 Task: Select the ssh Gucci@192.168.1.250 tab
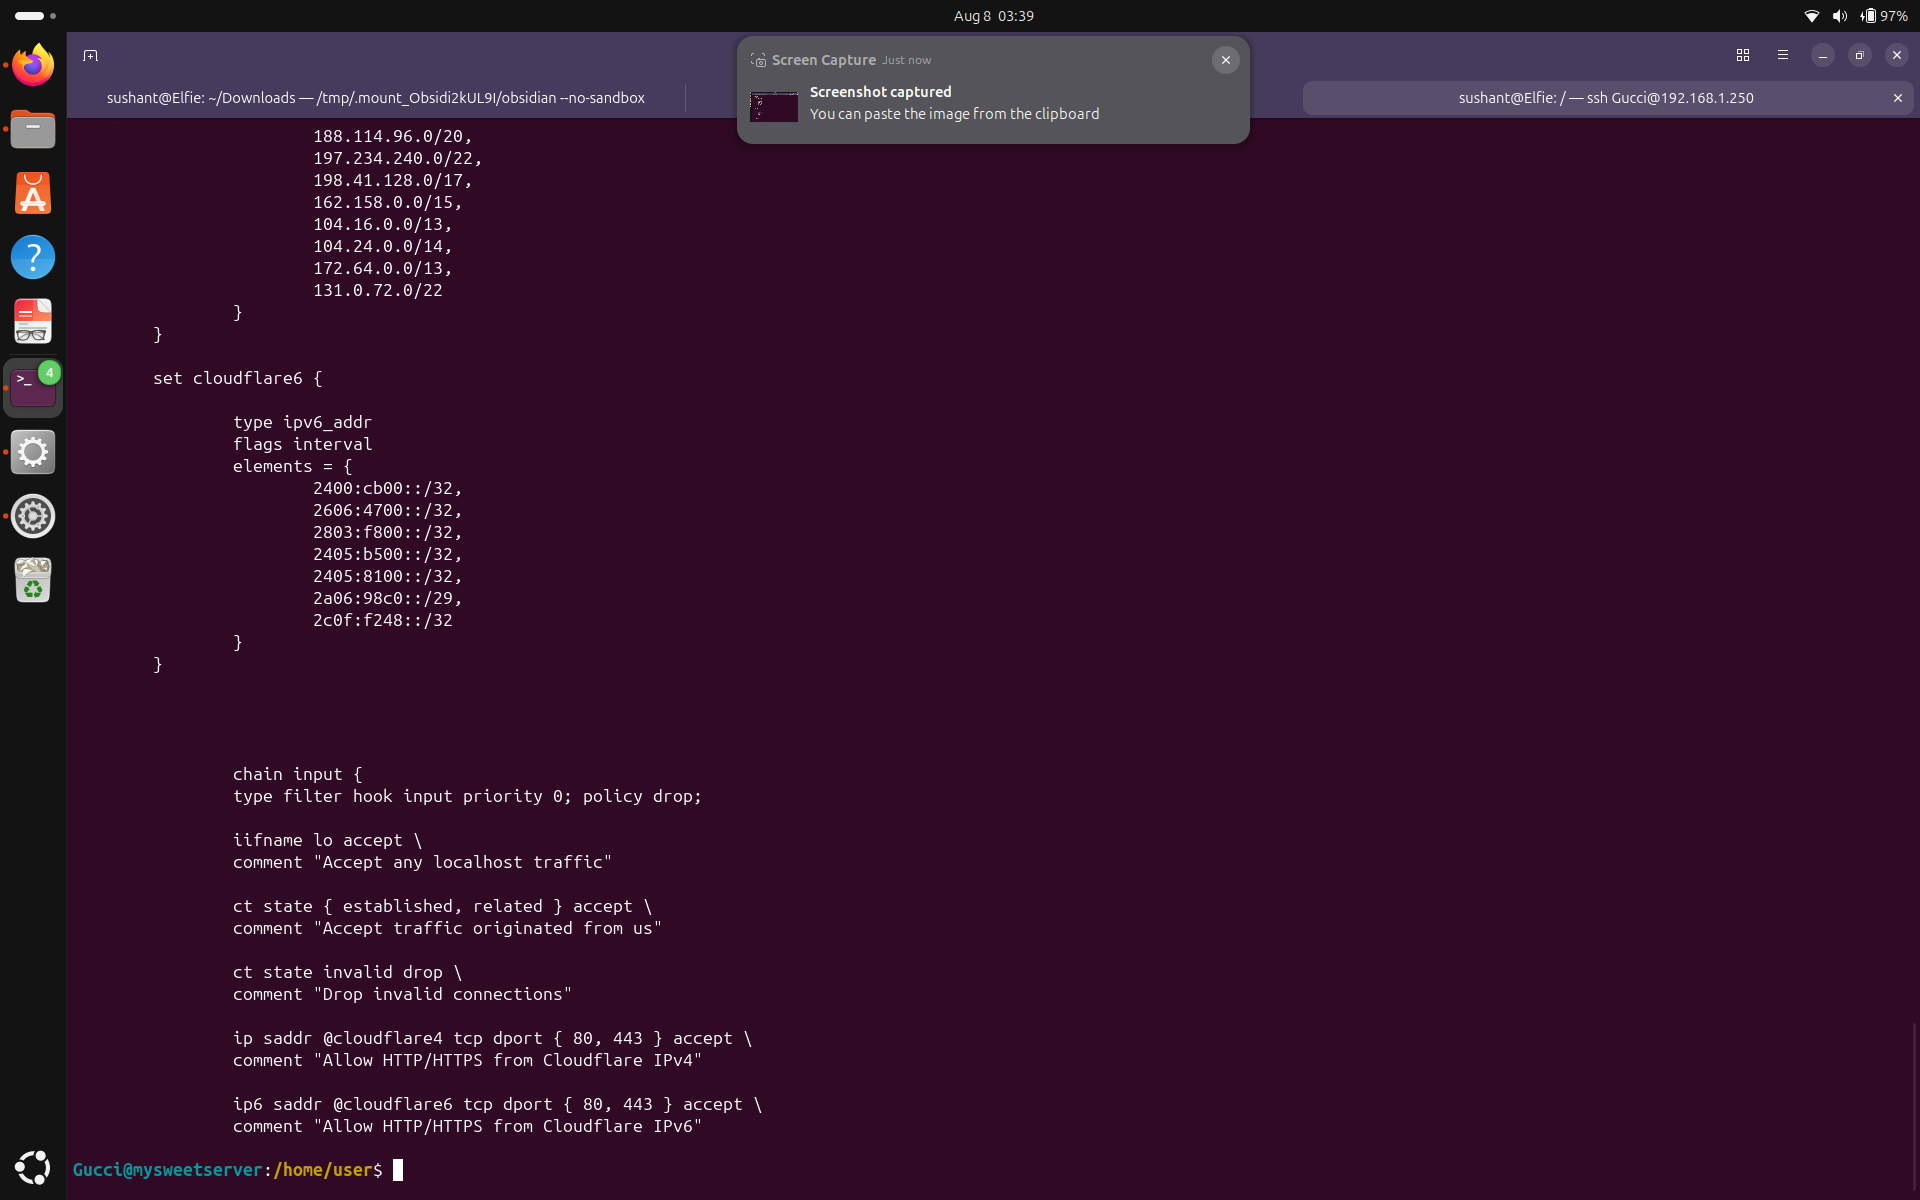(x=1606, y=98)
